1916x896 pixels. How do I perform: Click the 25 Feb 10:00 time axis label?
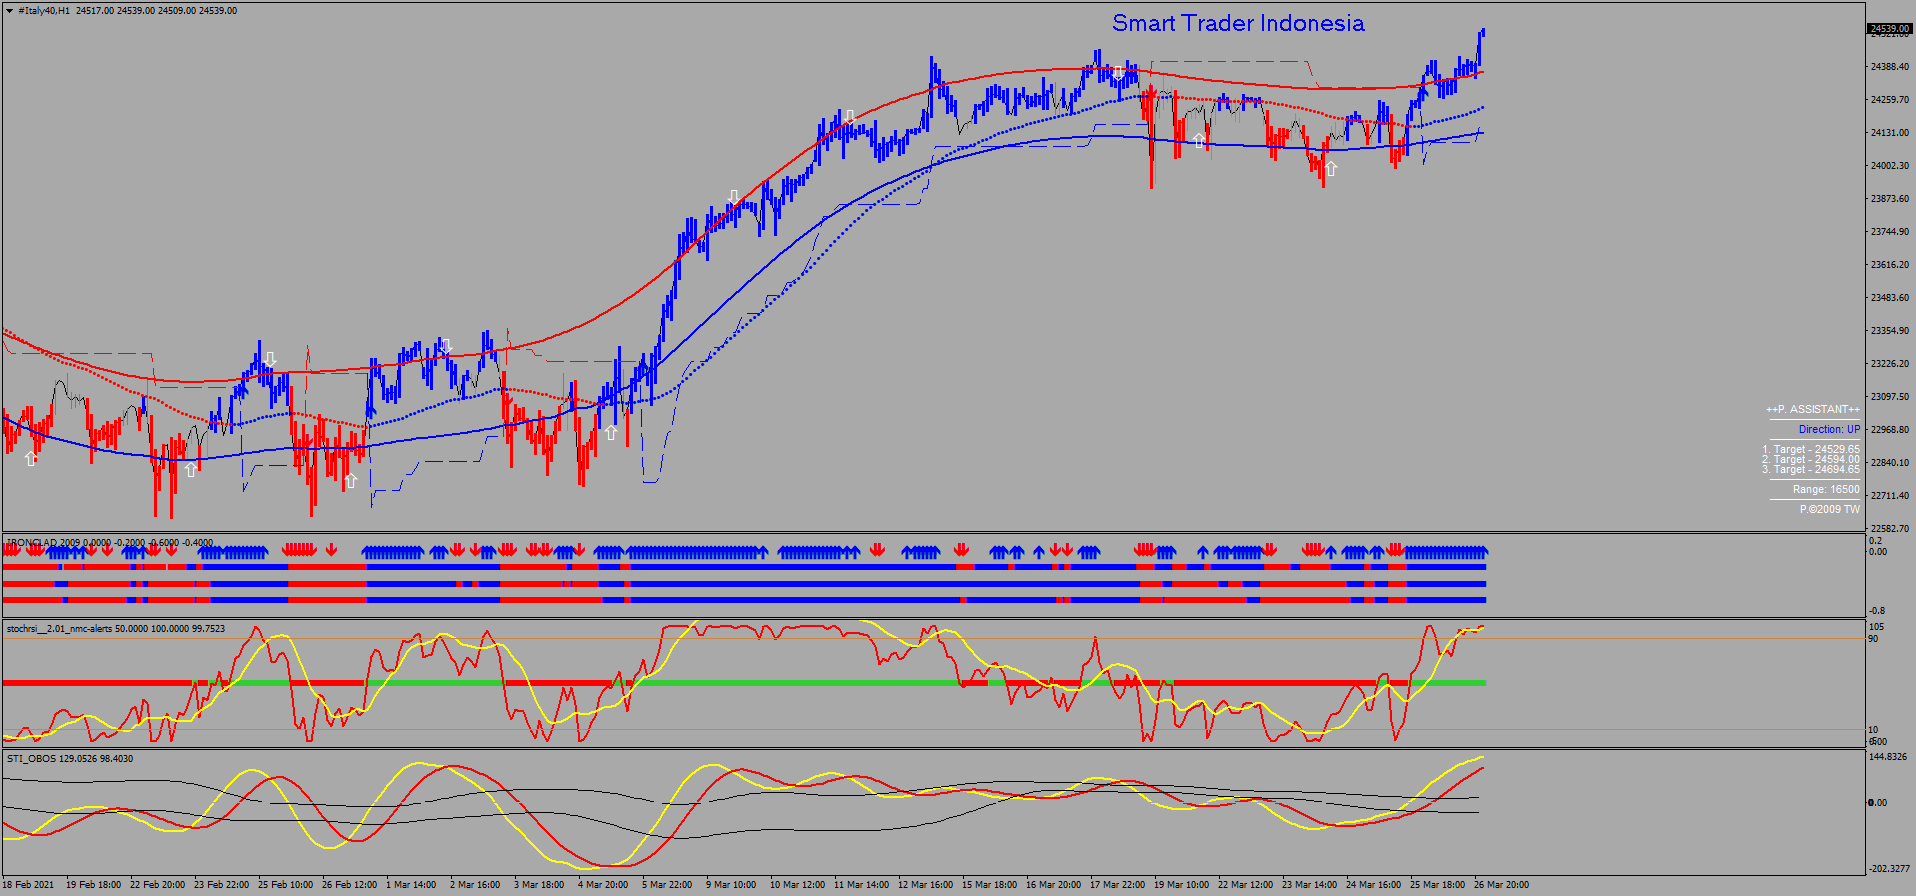click(x=285, y=884)
